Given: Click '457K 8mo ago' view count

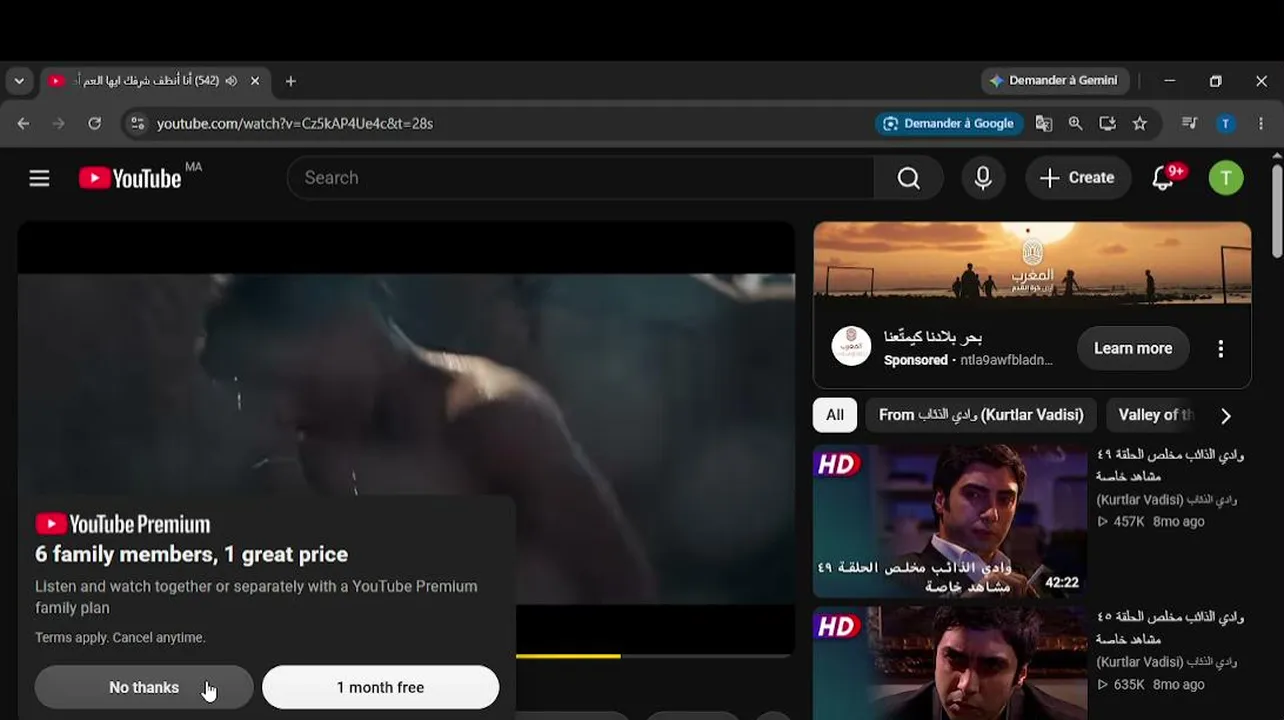Looking at the screenshot, I should tap(1151, 521).
